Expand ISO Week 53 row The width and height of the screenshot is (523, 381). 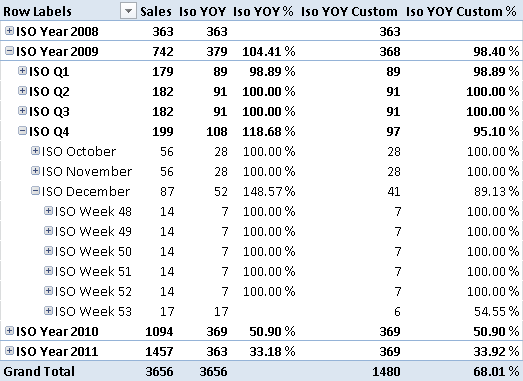click(x=48, y=311)
